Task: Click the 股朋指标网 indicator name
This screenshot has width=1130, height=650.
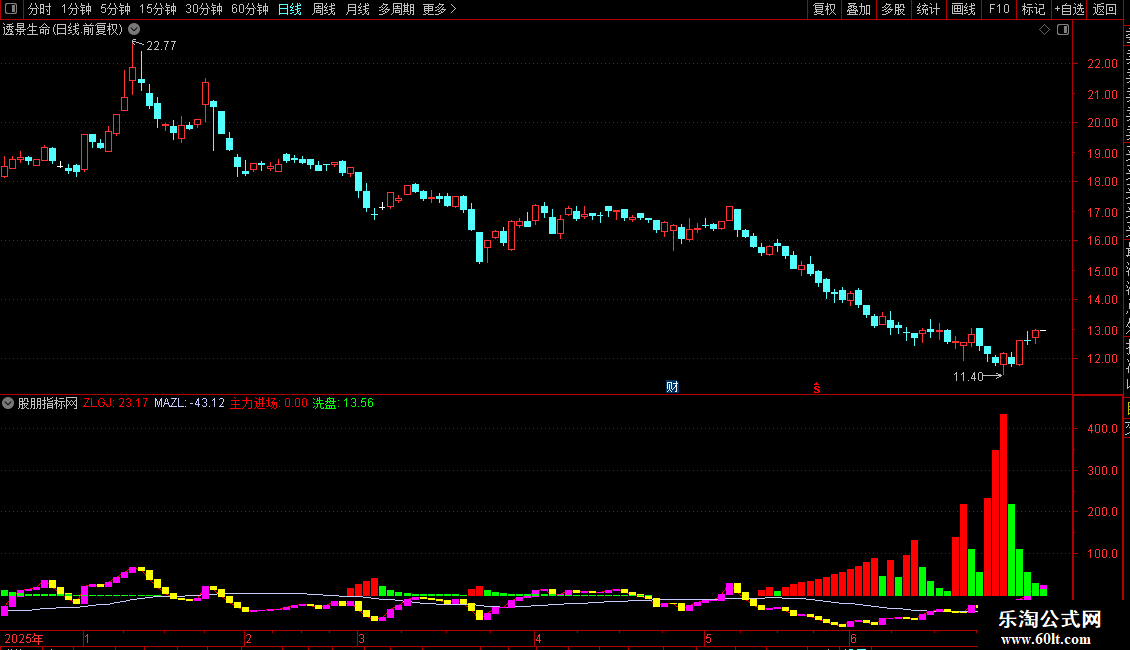Action: 48,403
